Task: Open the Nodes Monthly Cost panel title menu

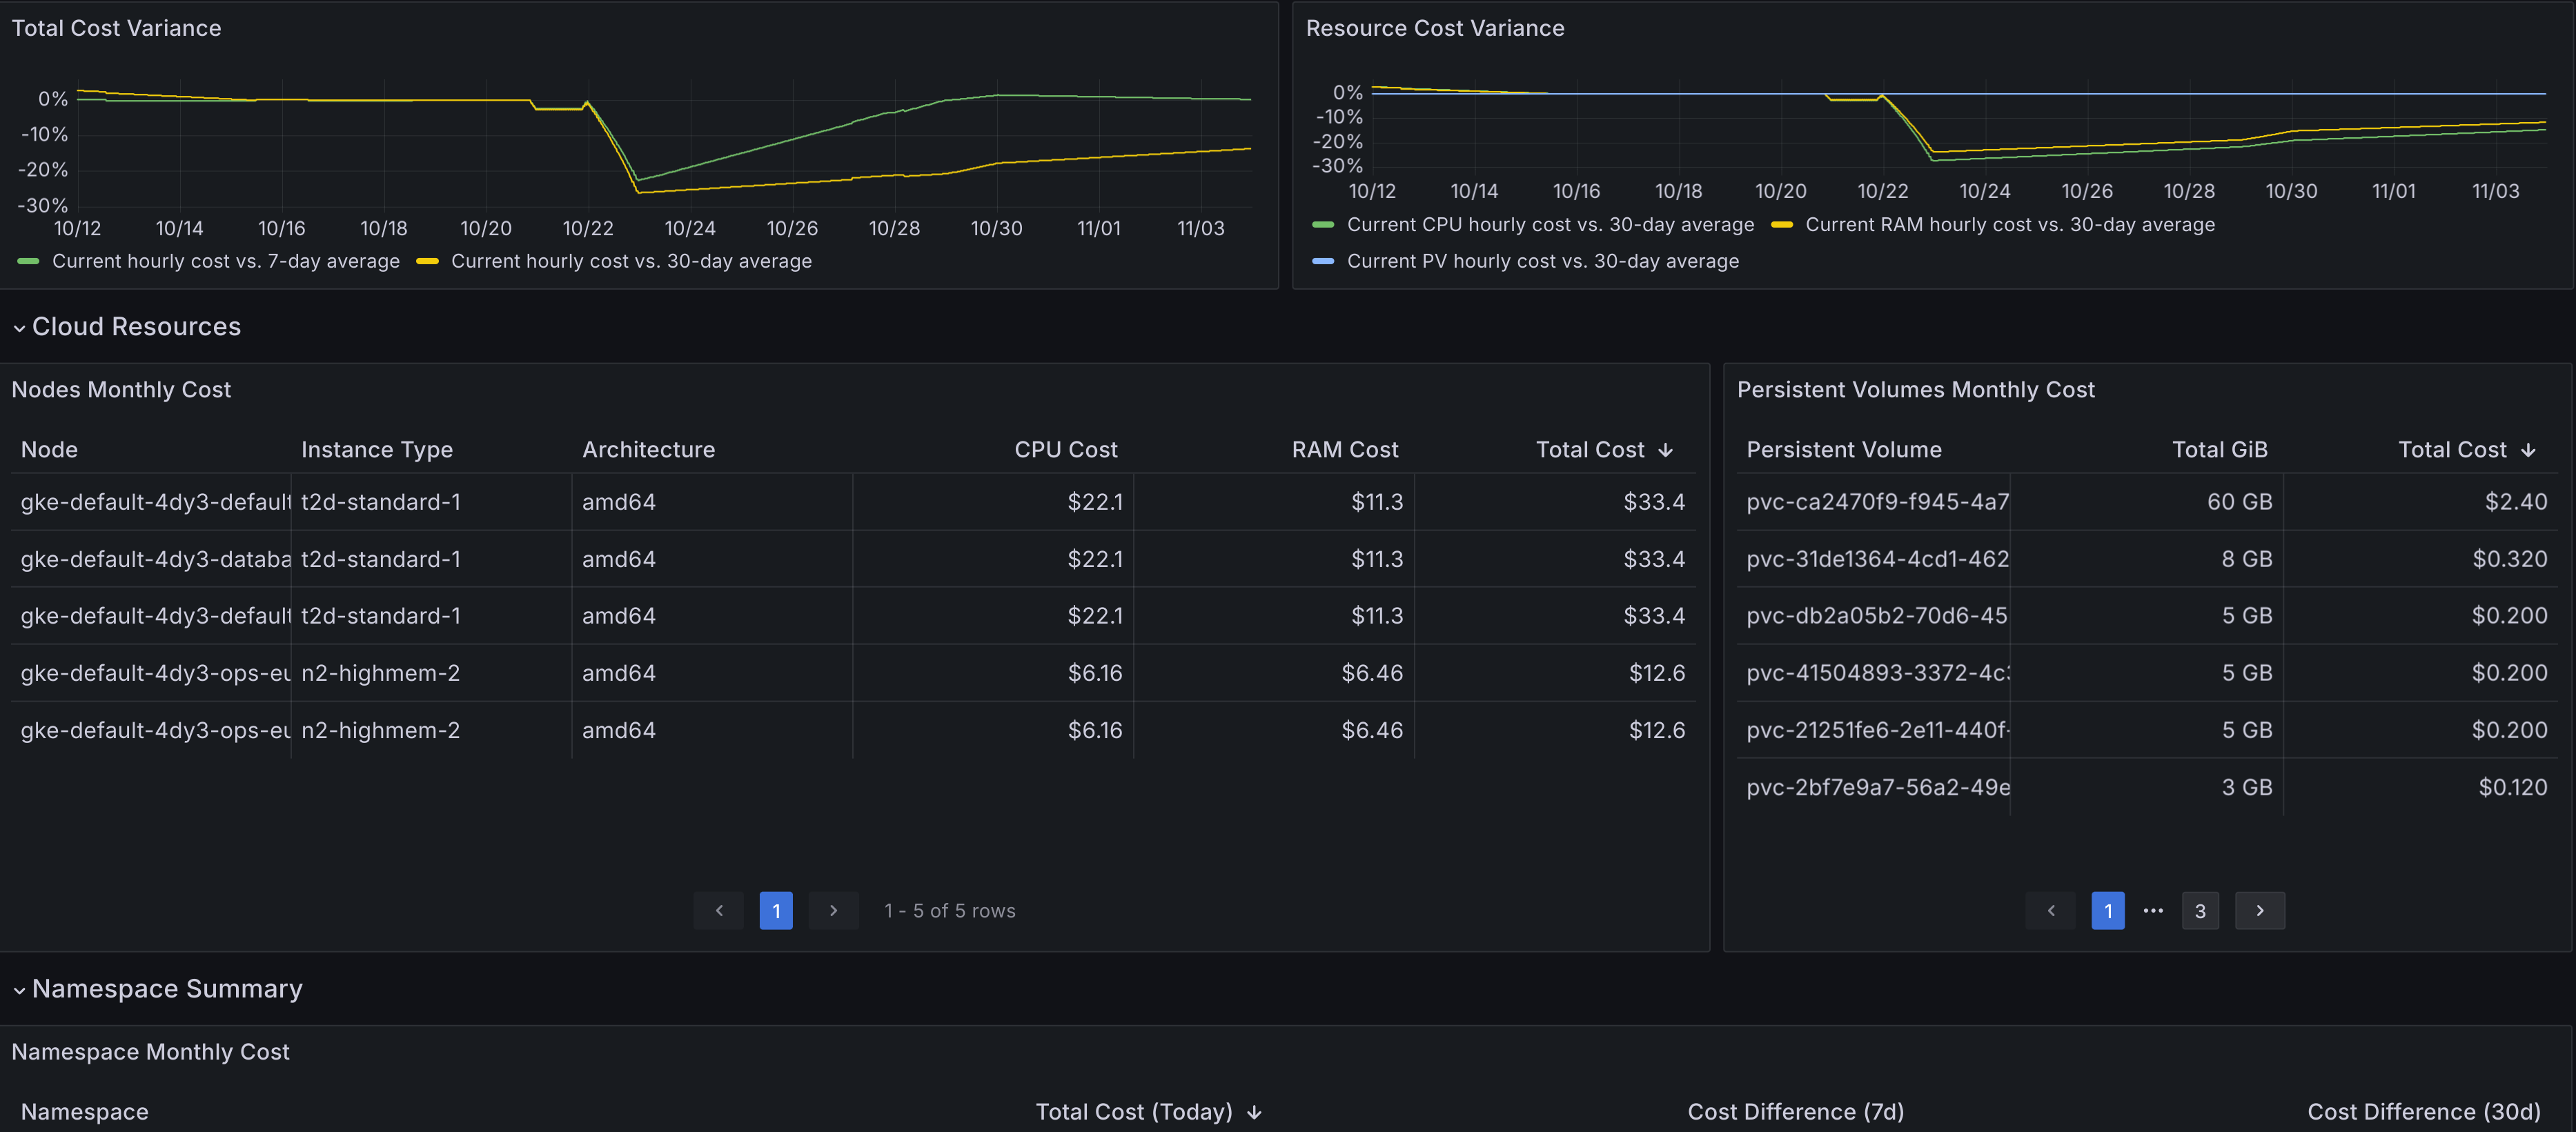Action: [121, 390]
